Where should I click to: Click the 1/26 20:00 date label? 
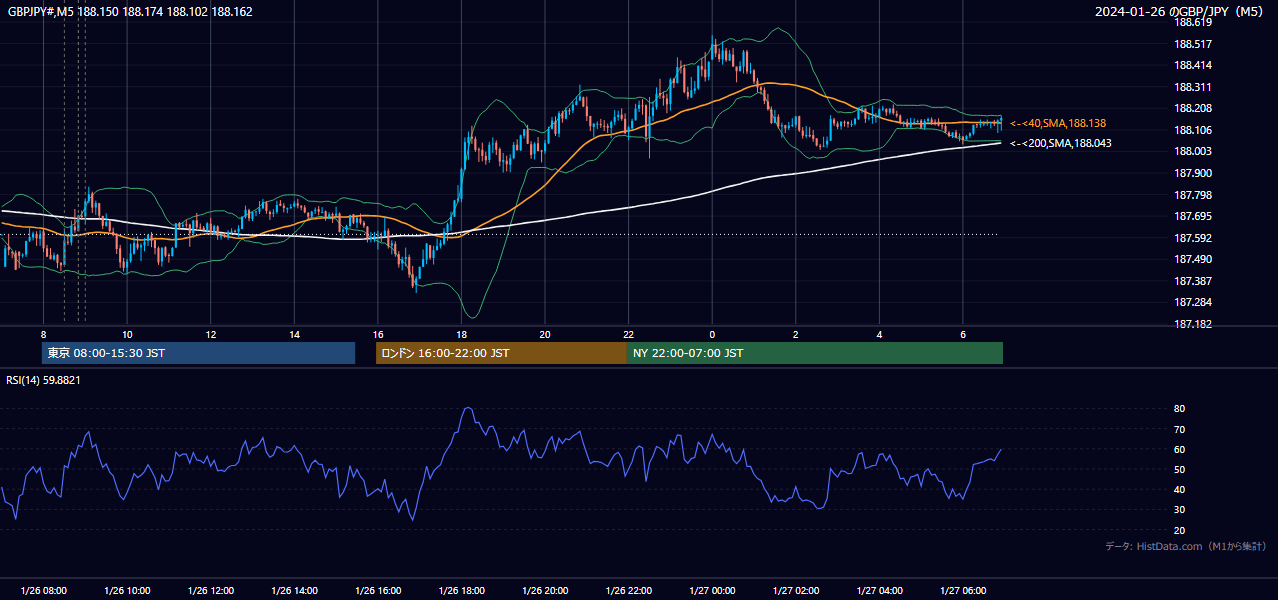point(545,590)
